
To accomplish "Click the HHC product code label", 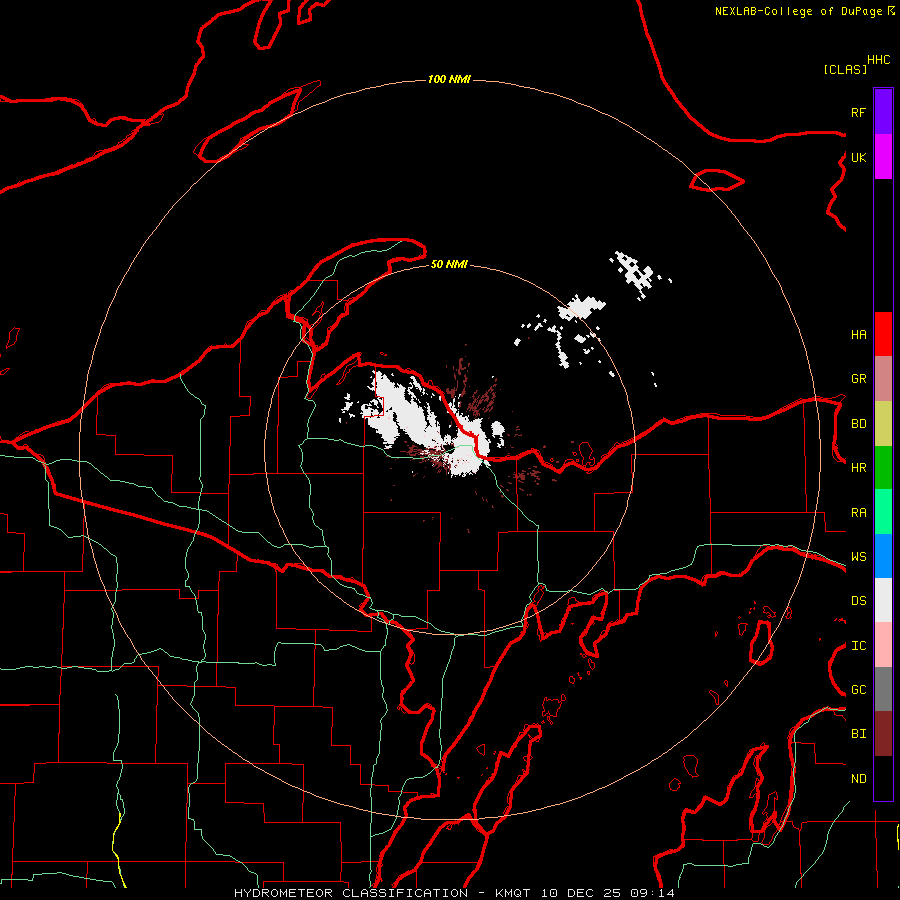I will (878, 60).
